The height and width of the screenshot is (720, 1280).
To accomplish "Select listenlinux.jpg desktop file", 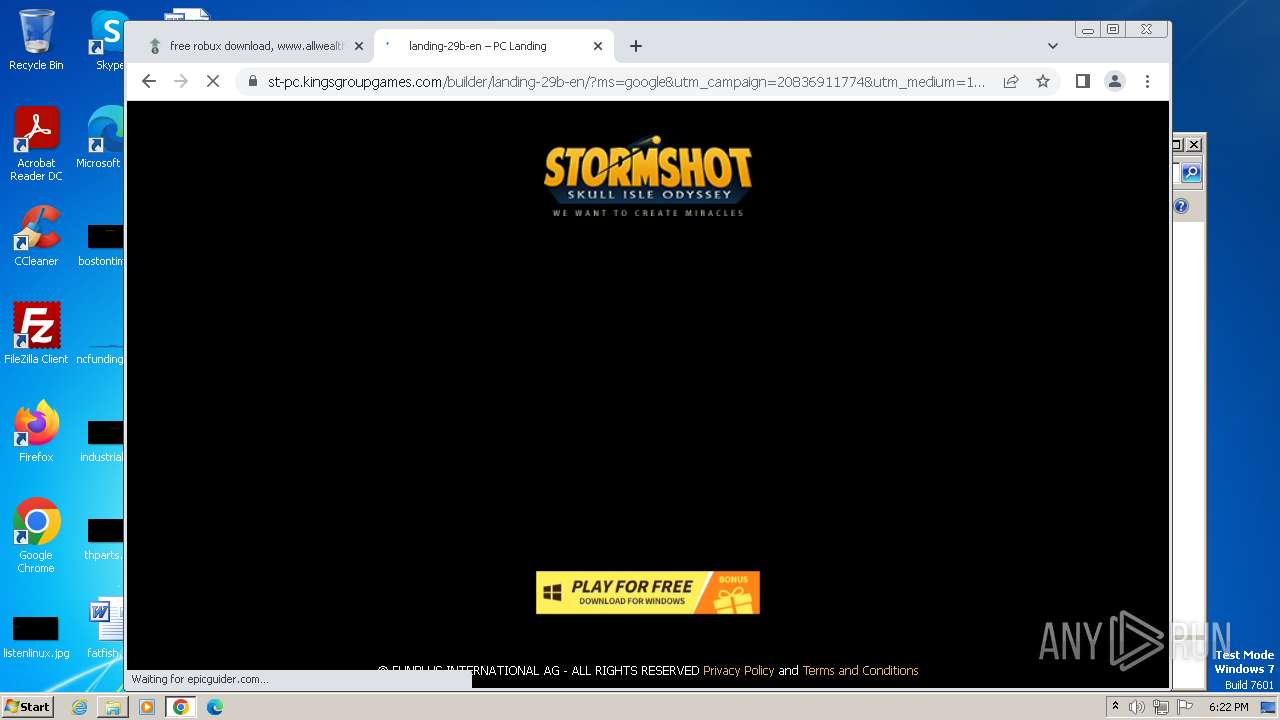I will [36, 637].
